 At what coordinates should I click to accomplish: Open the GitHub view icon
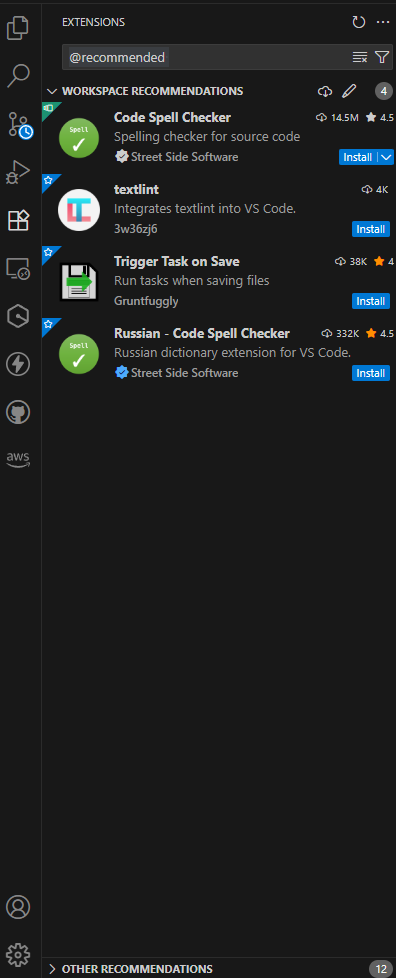[18, 412]
